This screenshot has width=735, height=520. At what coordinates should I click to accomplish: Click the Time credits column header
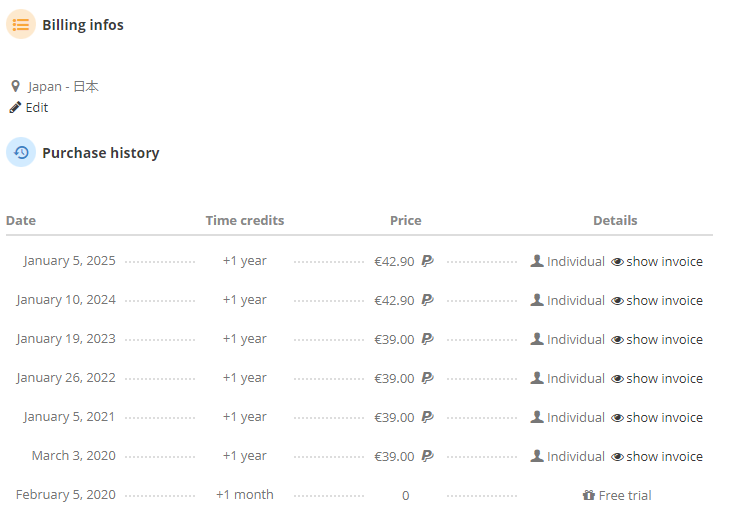pyautogui.click(x=245, y=220)
